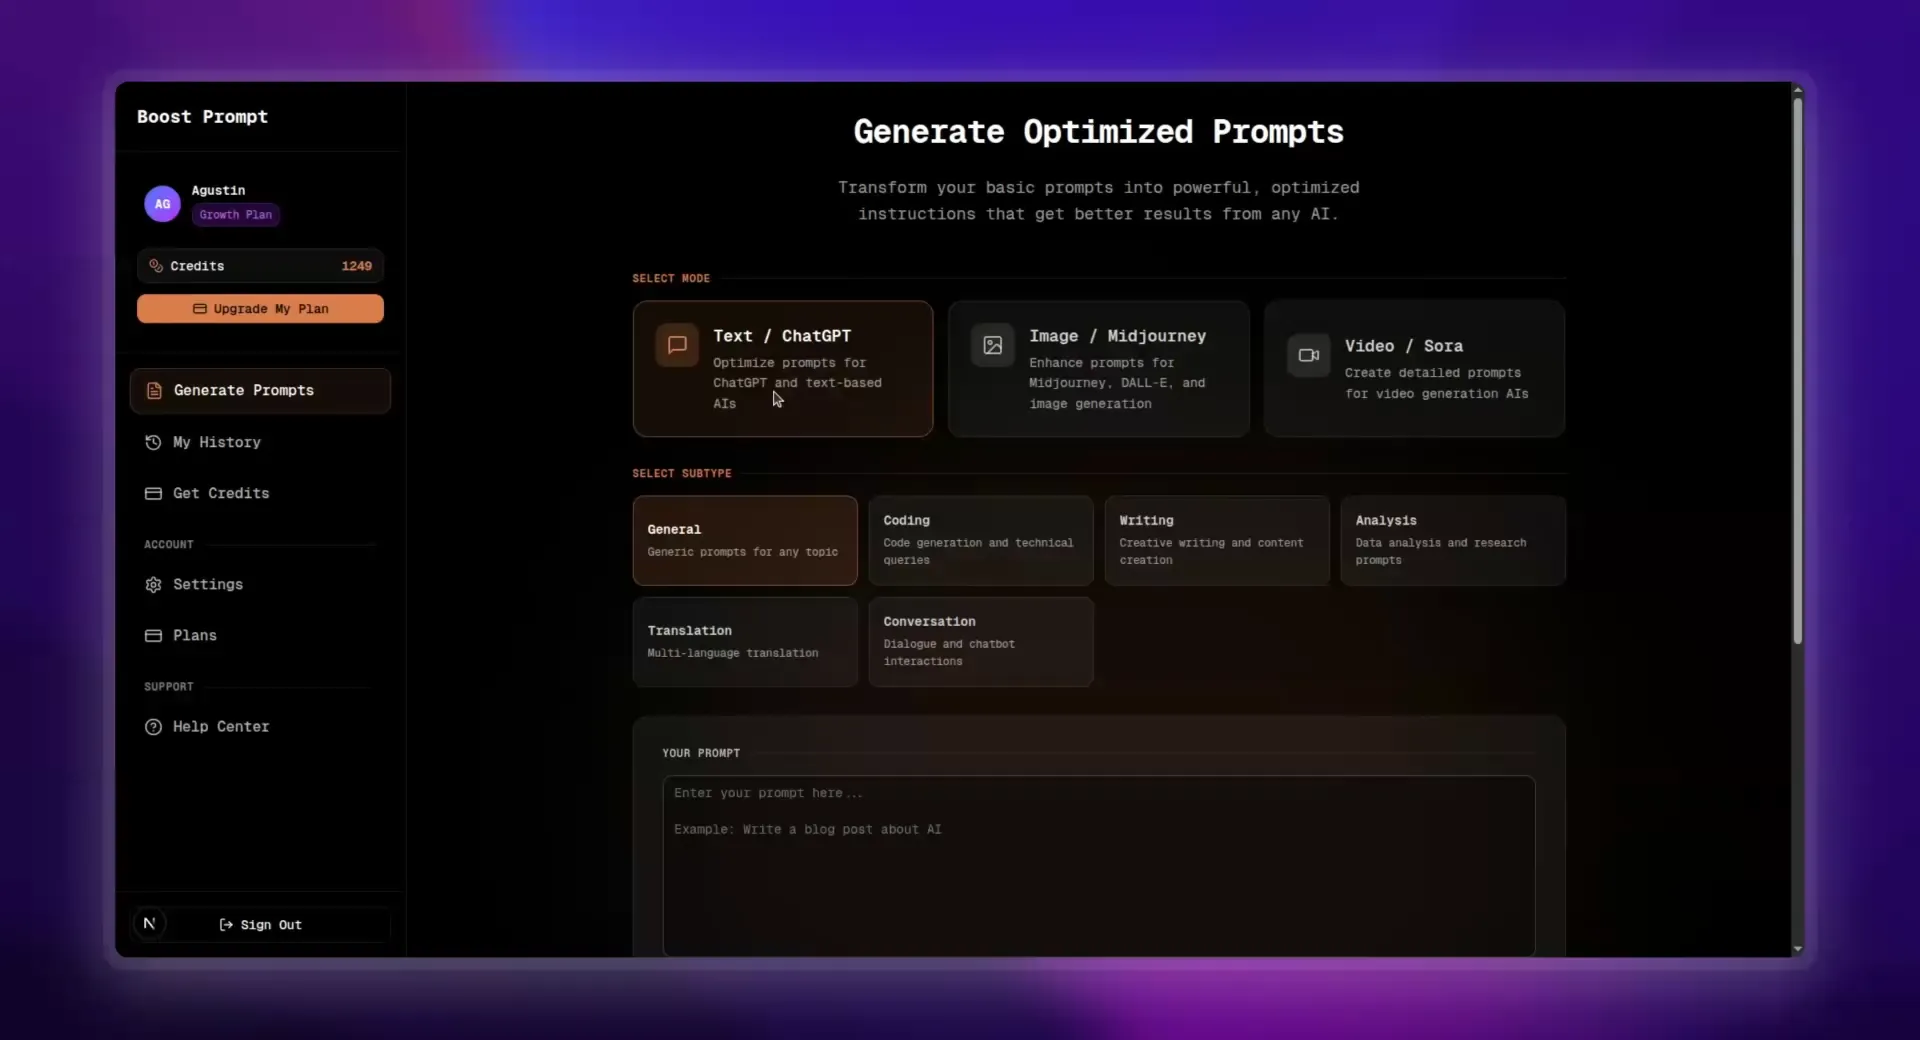The width and height of the screenshot is (1920, 1040).
Task: Select the Writing subtype option
Action: [x=1216, y=540]
